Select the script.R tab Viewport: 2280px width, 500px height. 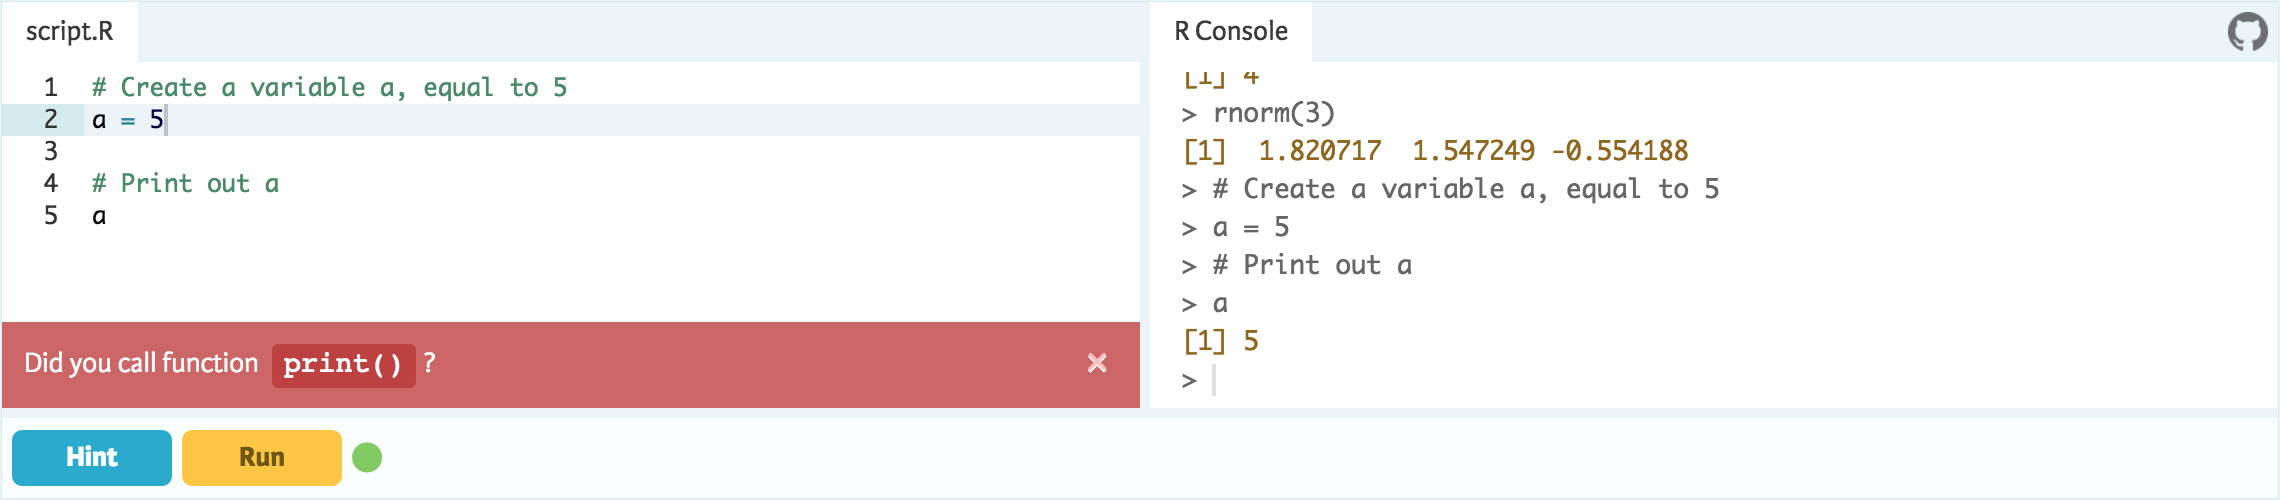click(x=70, y=31)
